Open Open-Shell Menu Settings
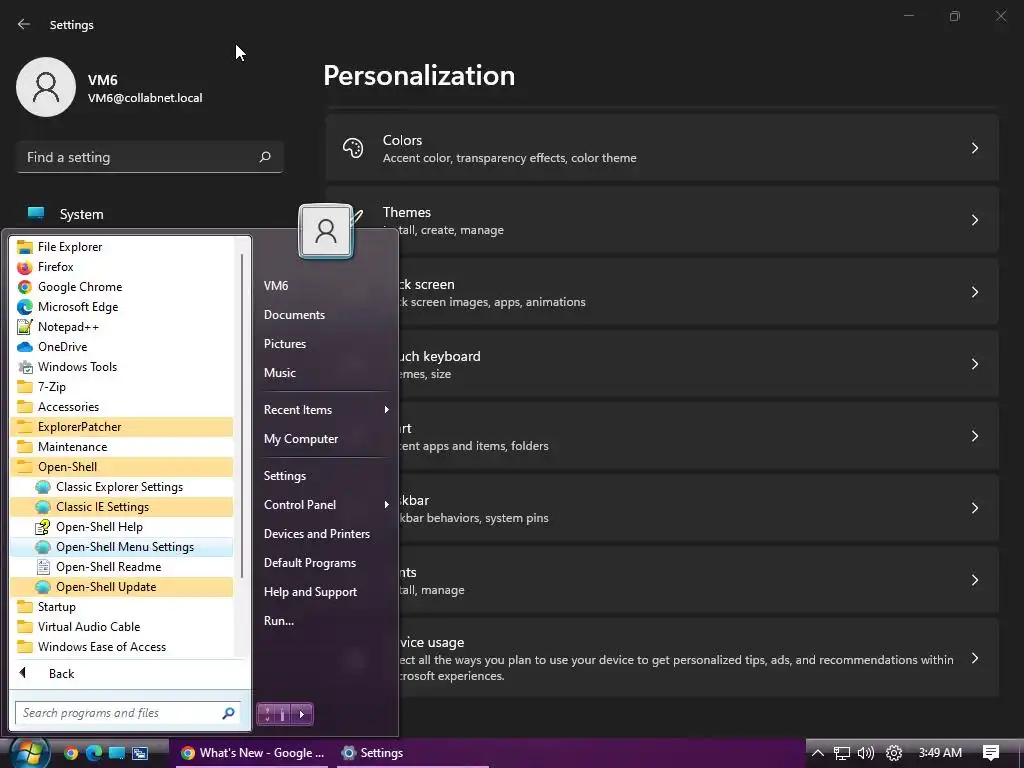 (x=122, y=547)
